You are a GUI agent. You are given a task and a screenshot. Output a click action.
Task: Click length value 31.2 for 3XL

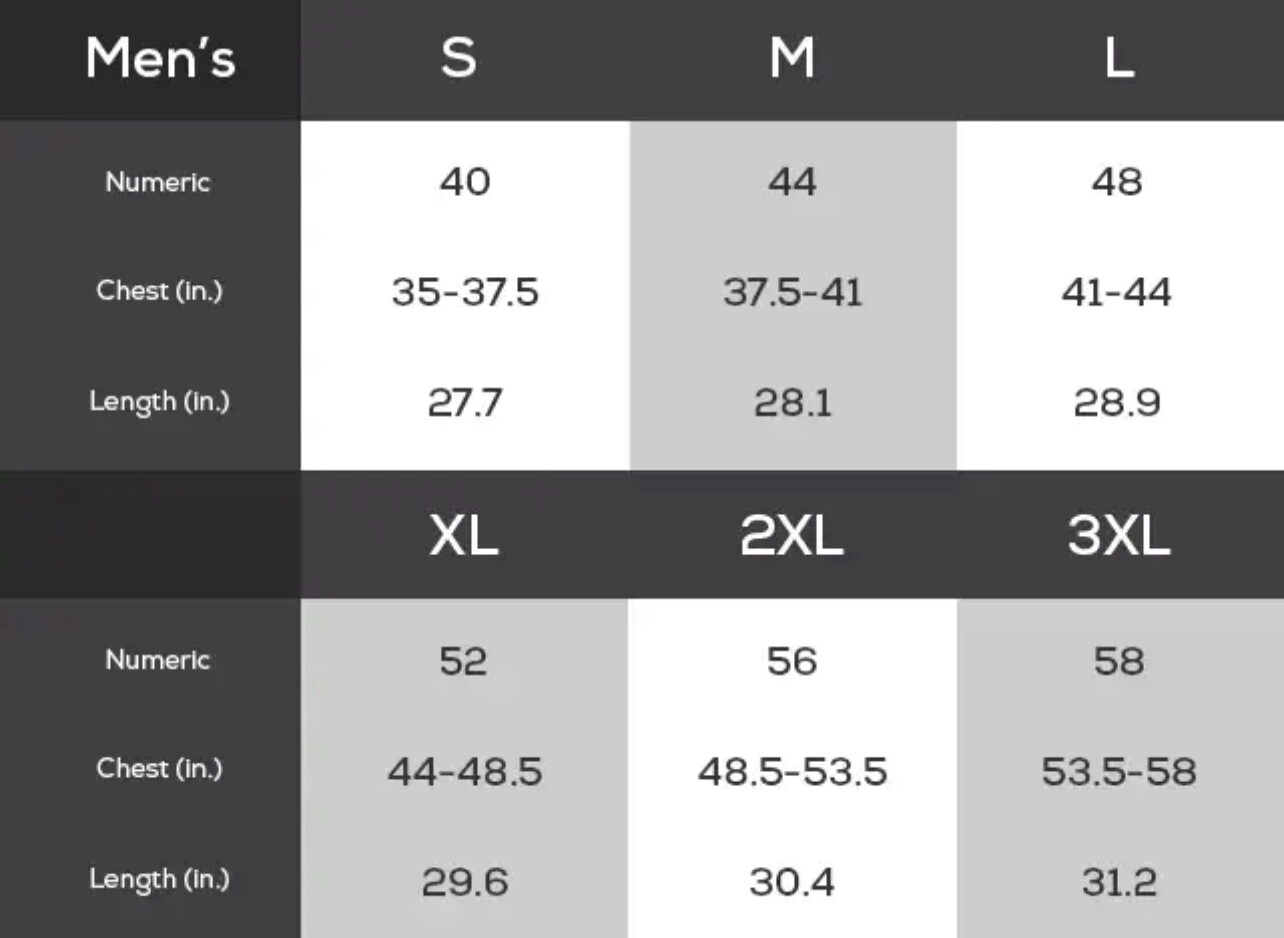[1119, 882]
